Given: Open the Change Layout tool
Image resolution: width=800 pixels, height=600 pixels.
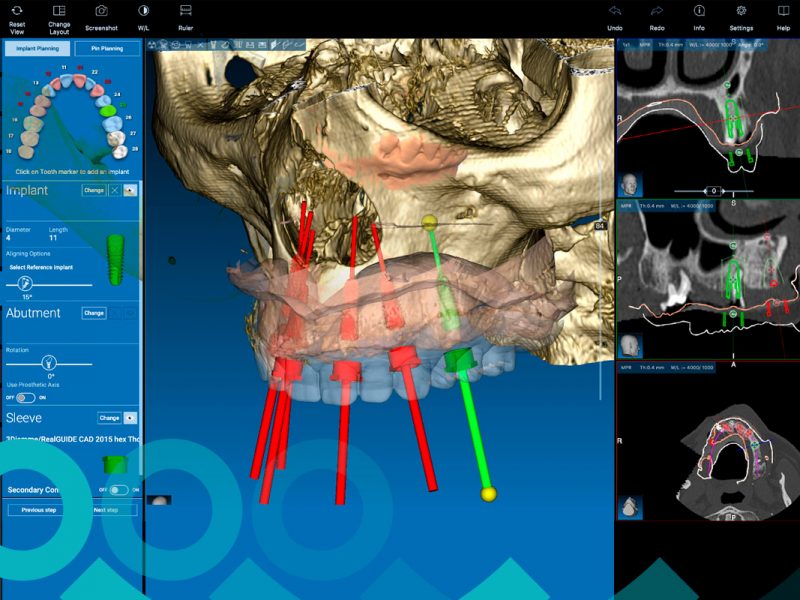Looking at the screenshot, I should tap(59, 11).
